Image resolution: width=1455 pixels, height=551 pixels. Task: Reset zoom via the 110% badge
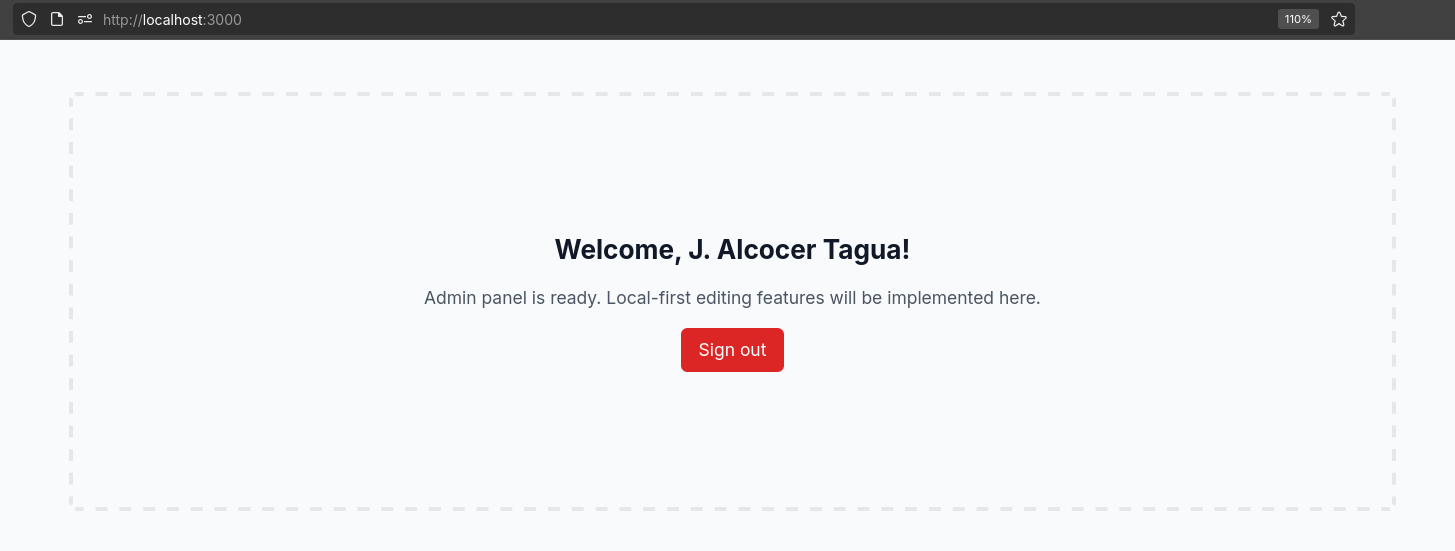click(x=1298, y=19)
